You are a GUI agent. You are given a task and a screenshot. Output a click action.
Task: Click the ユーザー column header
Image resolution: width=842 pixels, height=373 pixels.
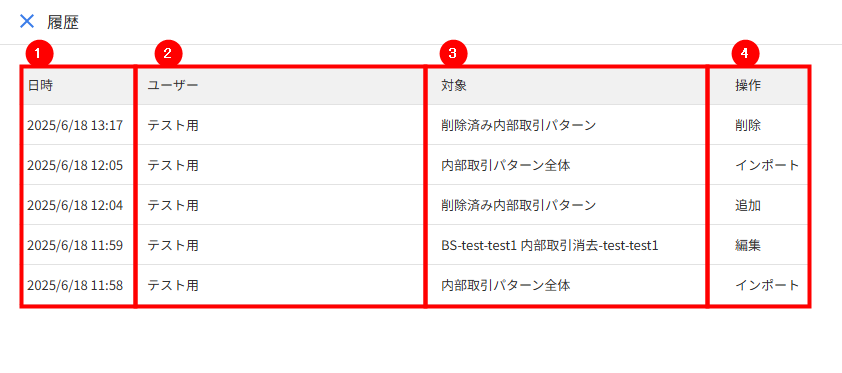[x=173, y=86]
